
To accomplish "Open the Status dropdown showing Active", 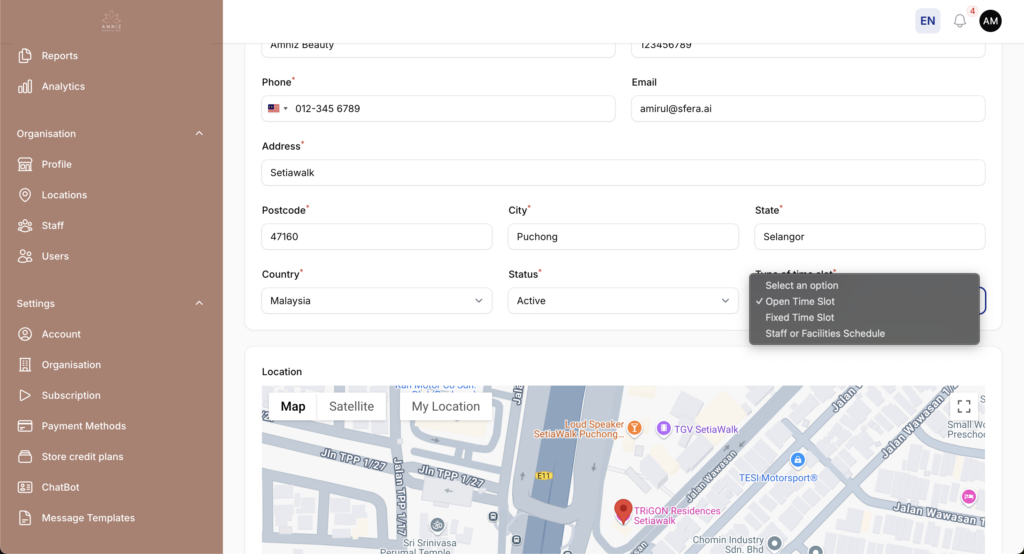I will pos(623,301).
